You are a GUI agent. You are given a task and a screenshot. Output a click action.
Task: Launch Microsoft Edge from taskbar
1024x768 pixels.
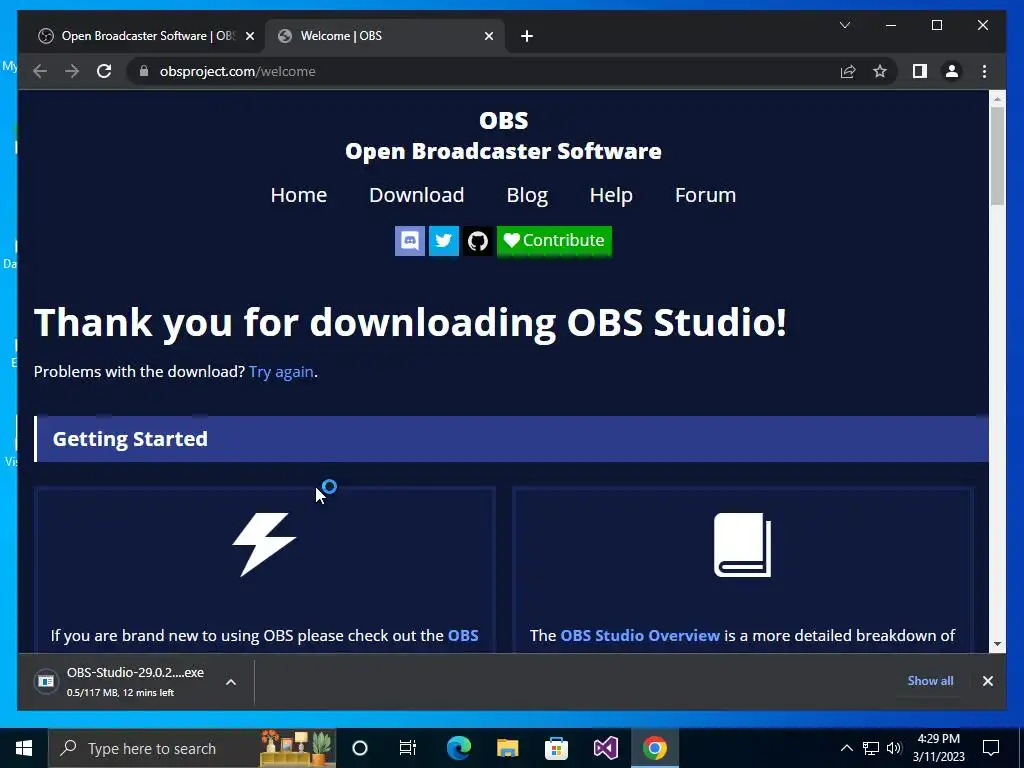(458, 748)
